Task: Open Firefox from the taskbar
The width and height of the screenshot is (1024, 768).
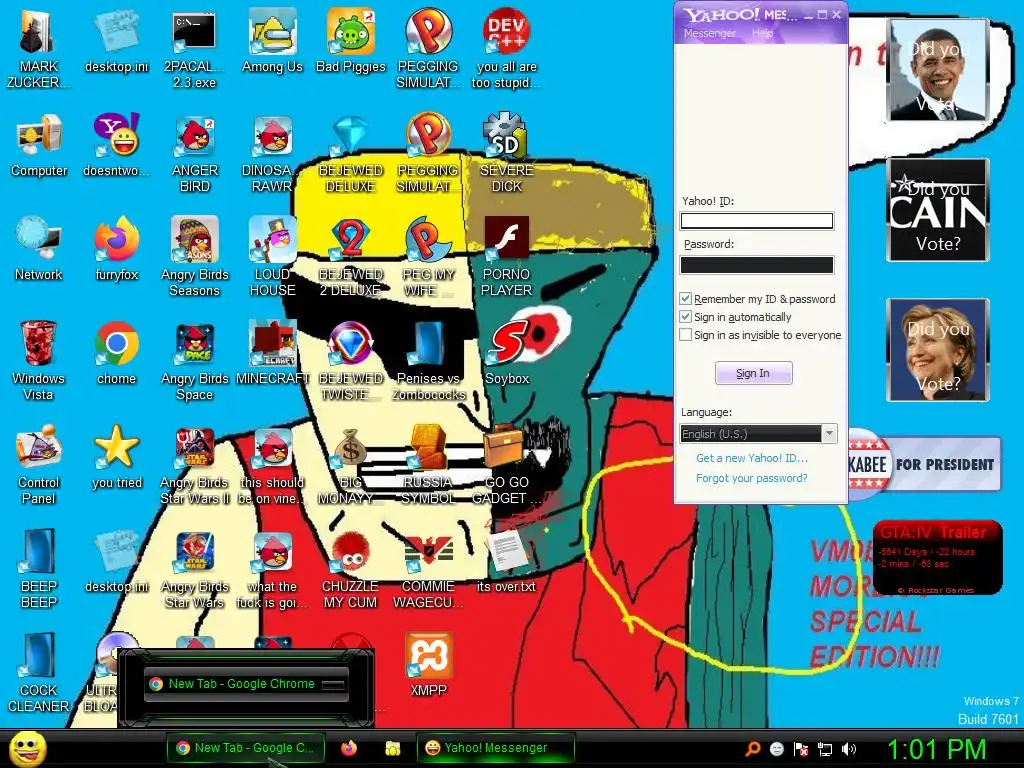Action: [349, 748]
